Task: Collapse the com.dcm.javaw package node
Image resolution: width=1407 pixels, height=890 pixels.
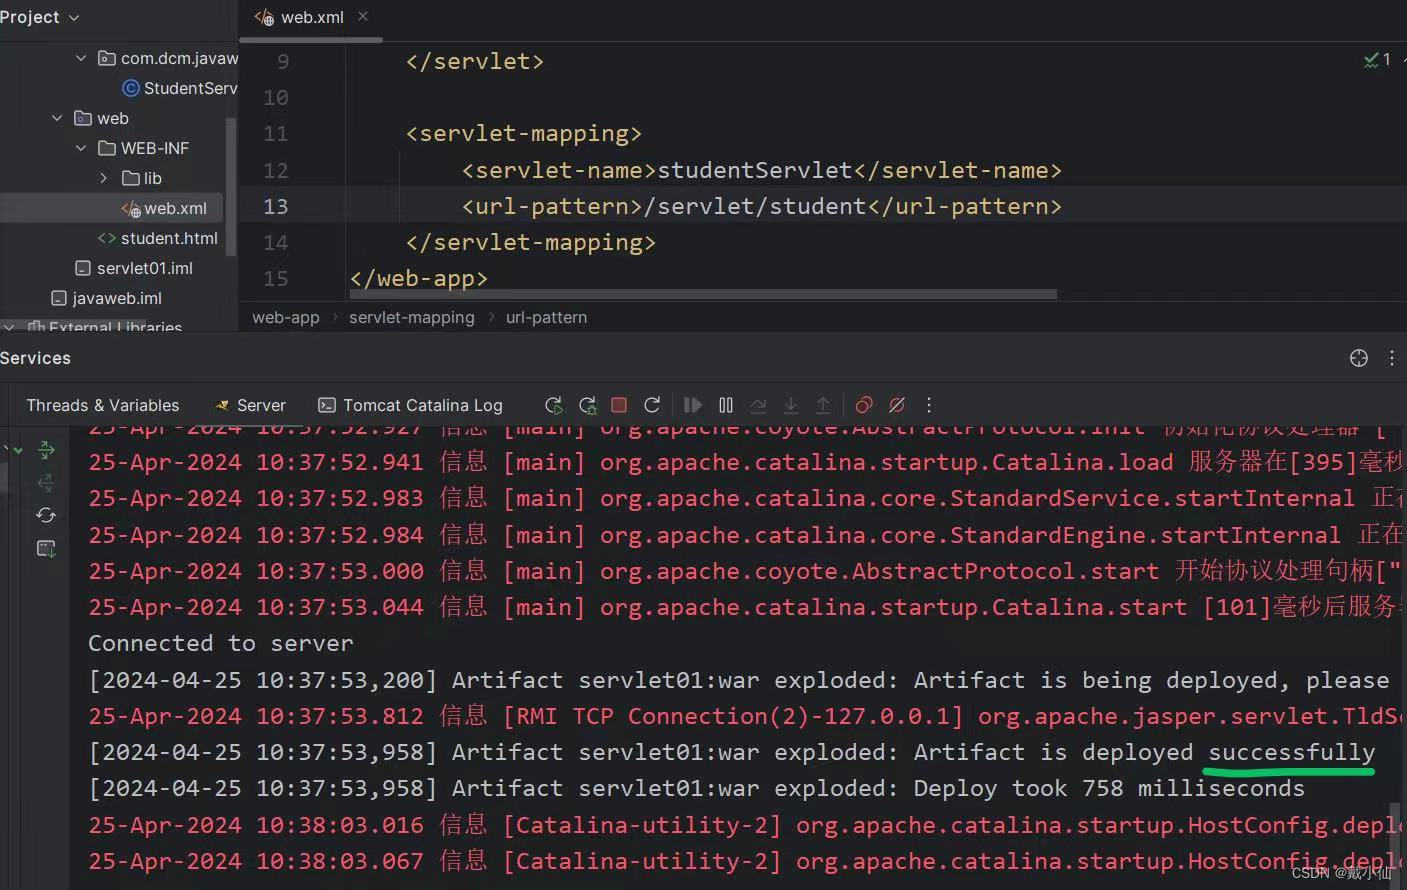Action: click(x=81, y=58)
